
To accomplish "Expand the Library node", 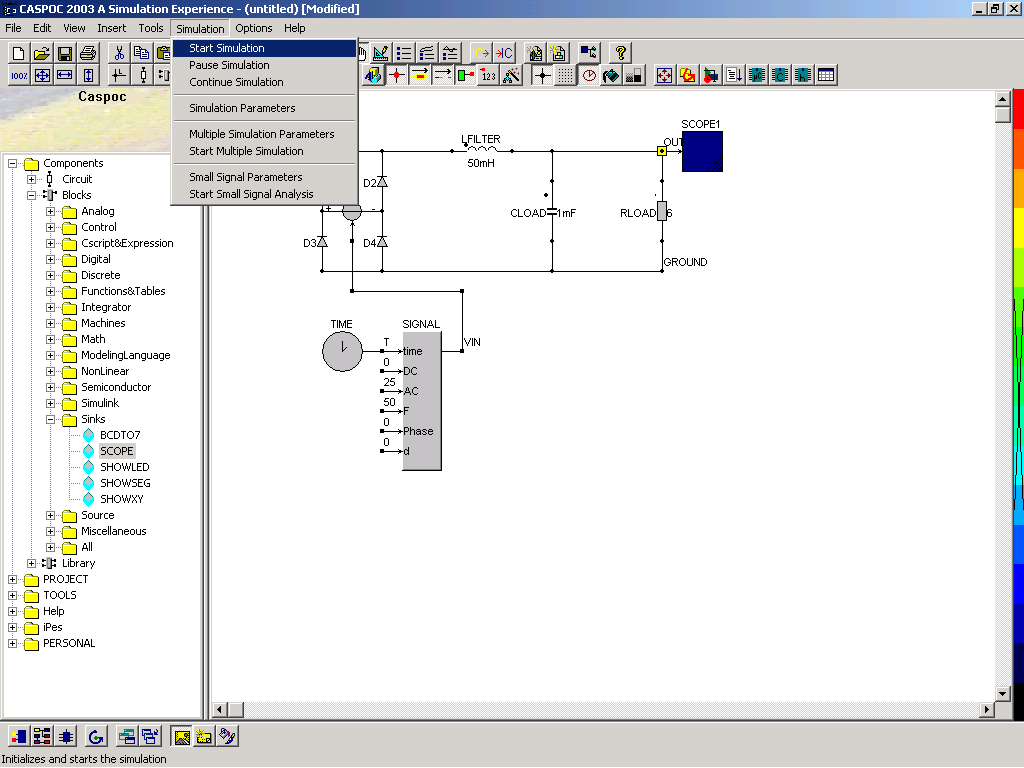I will pyautogui.click(x=31, y=563).
